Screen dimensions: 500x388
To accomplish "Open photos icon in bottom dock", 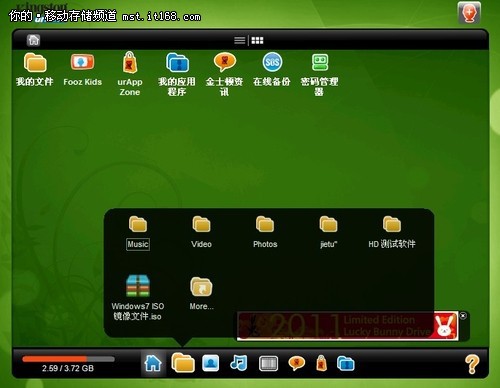I will (211, 363).
